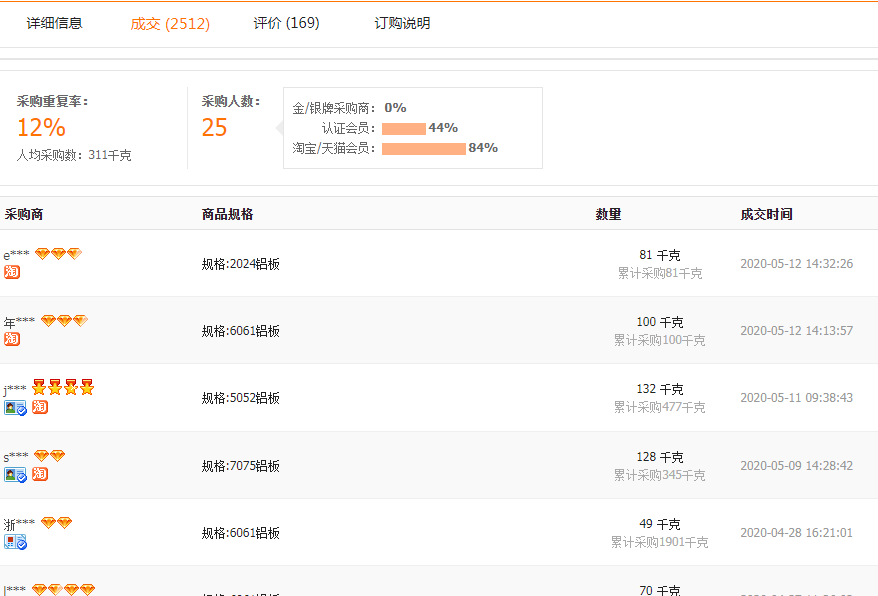Click the 132 千克 quantity
Image resolution: width=878 pixels, height=596 pixels.
[660, 389]
